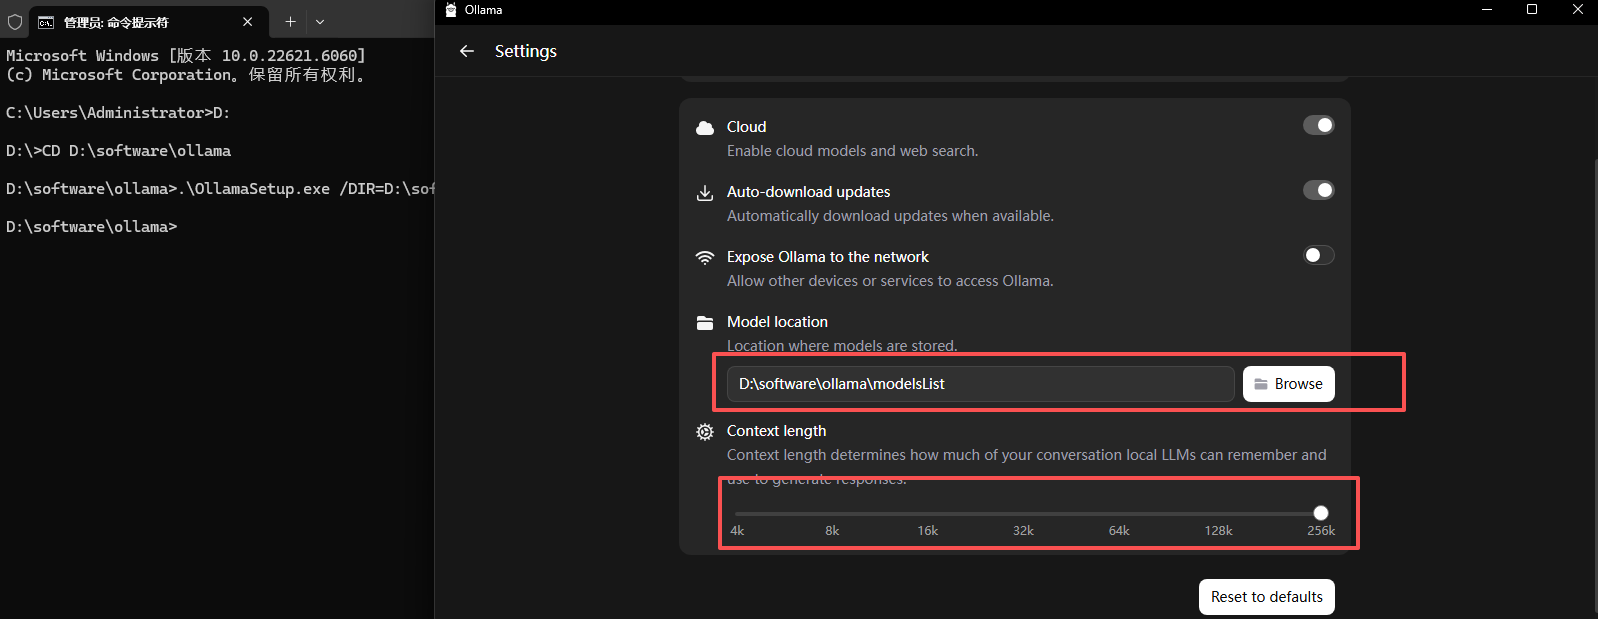Click the Model location folder icon
This screenshot has width=1598, height=619.
tap(705, 323)
